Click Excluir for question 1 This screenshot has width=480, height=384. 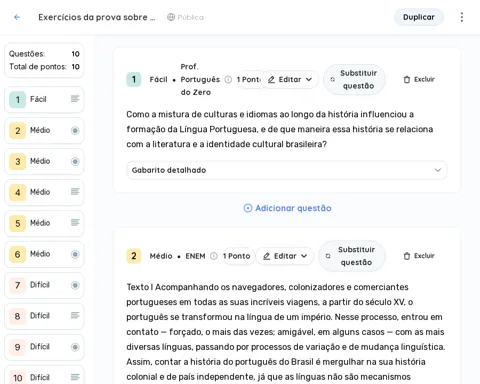tap(419, 79)
